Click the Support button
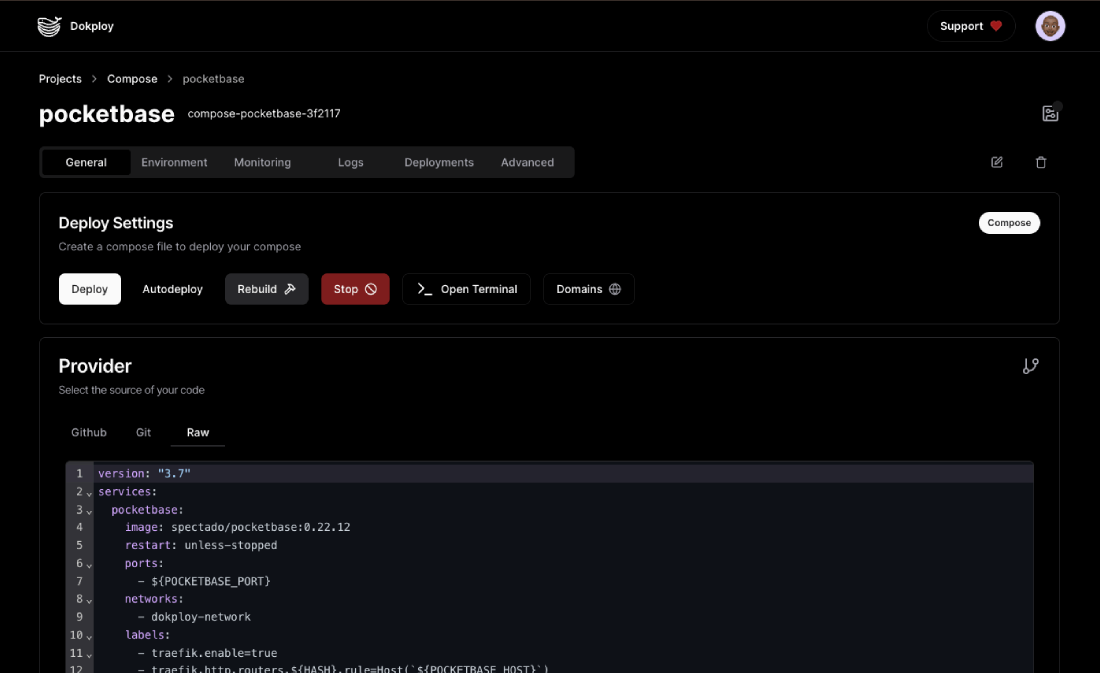 click(971, 26)
